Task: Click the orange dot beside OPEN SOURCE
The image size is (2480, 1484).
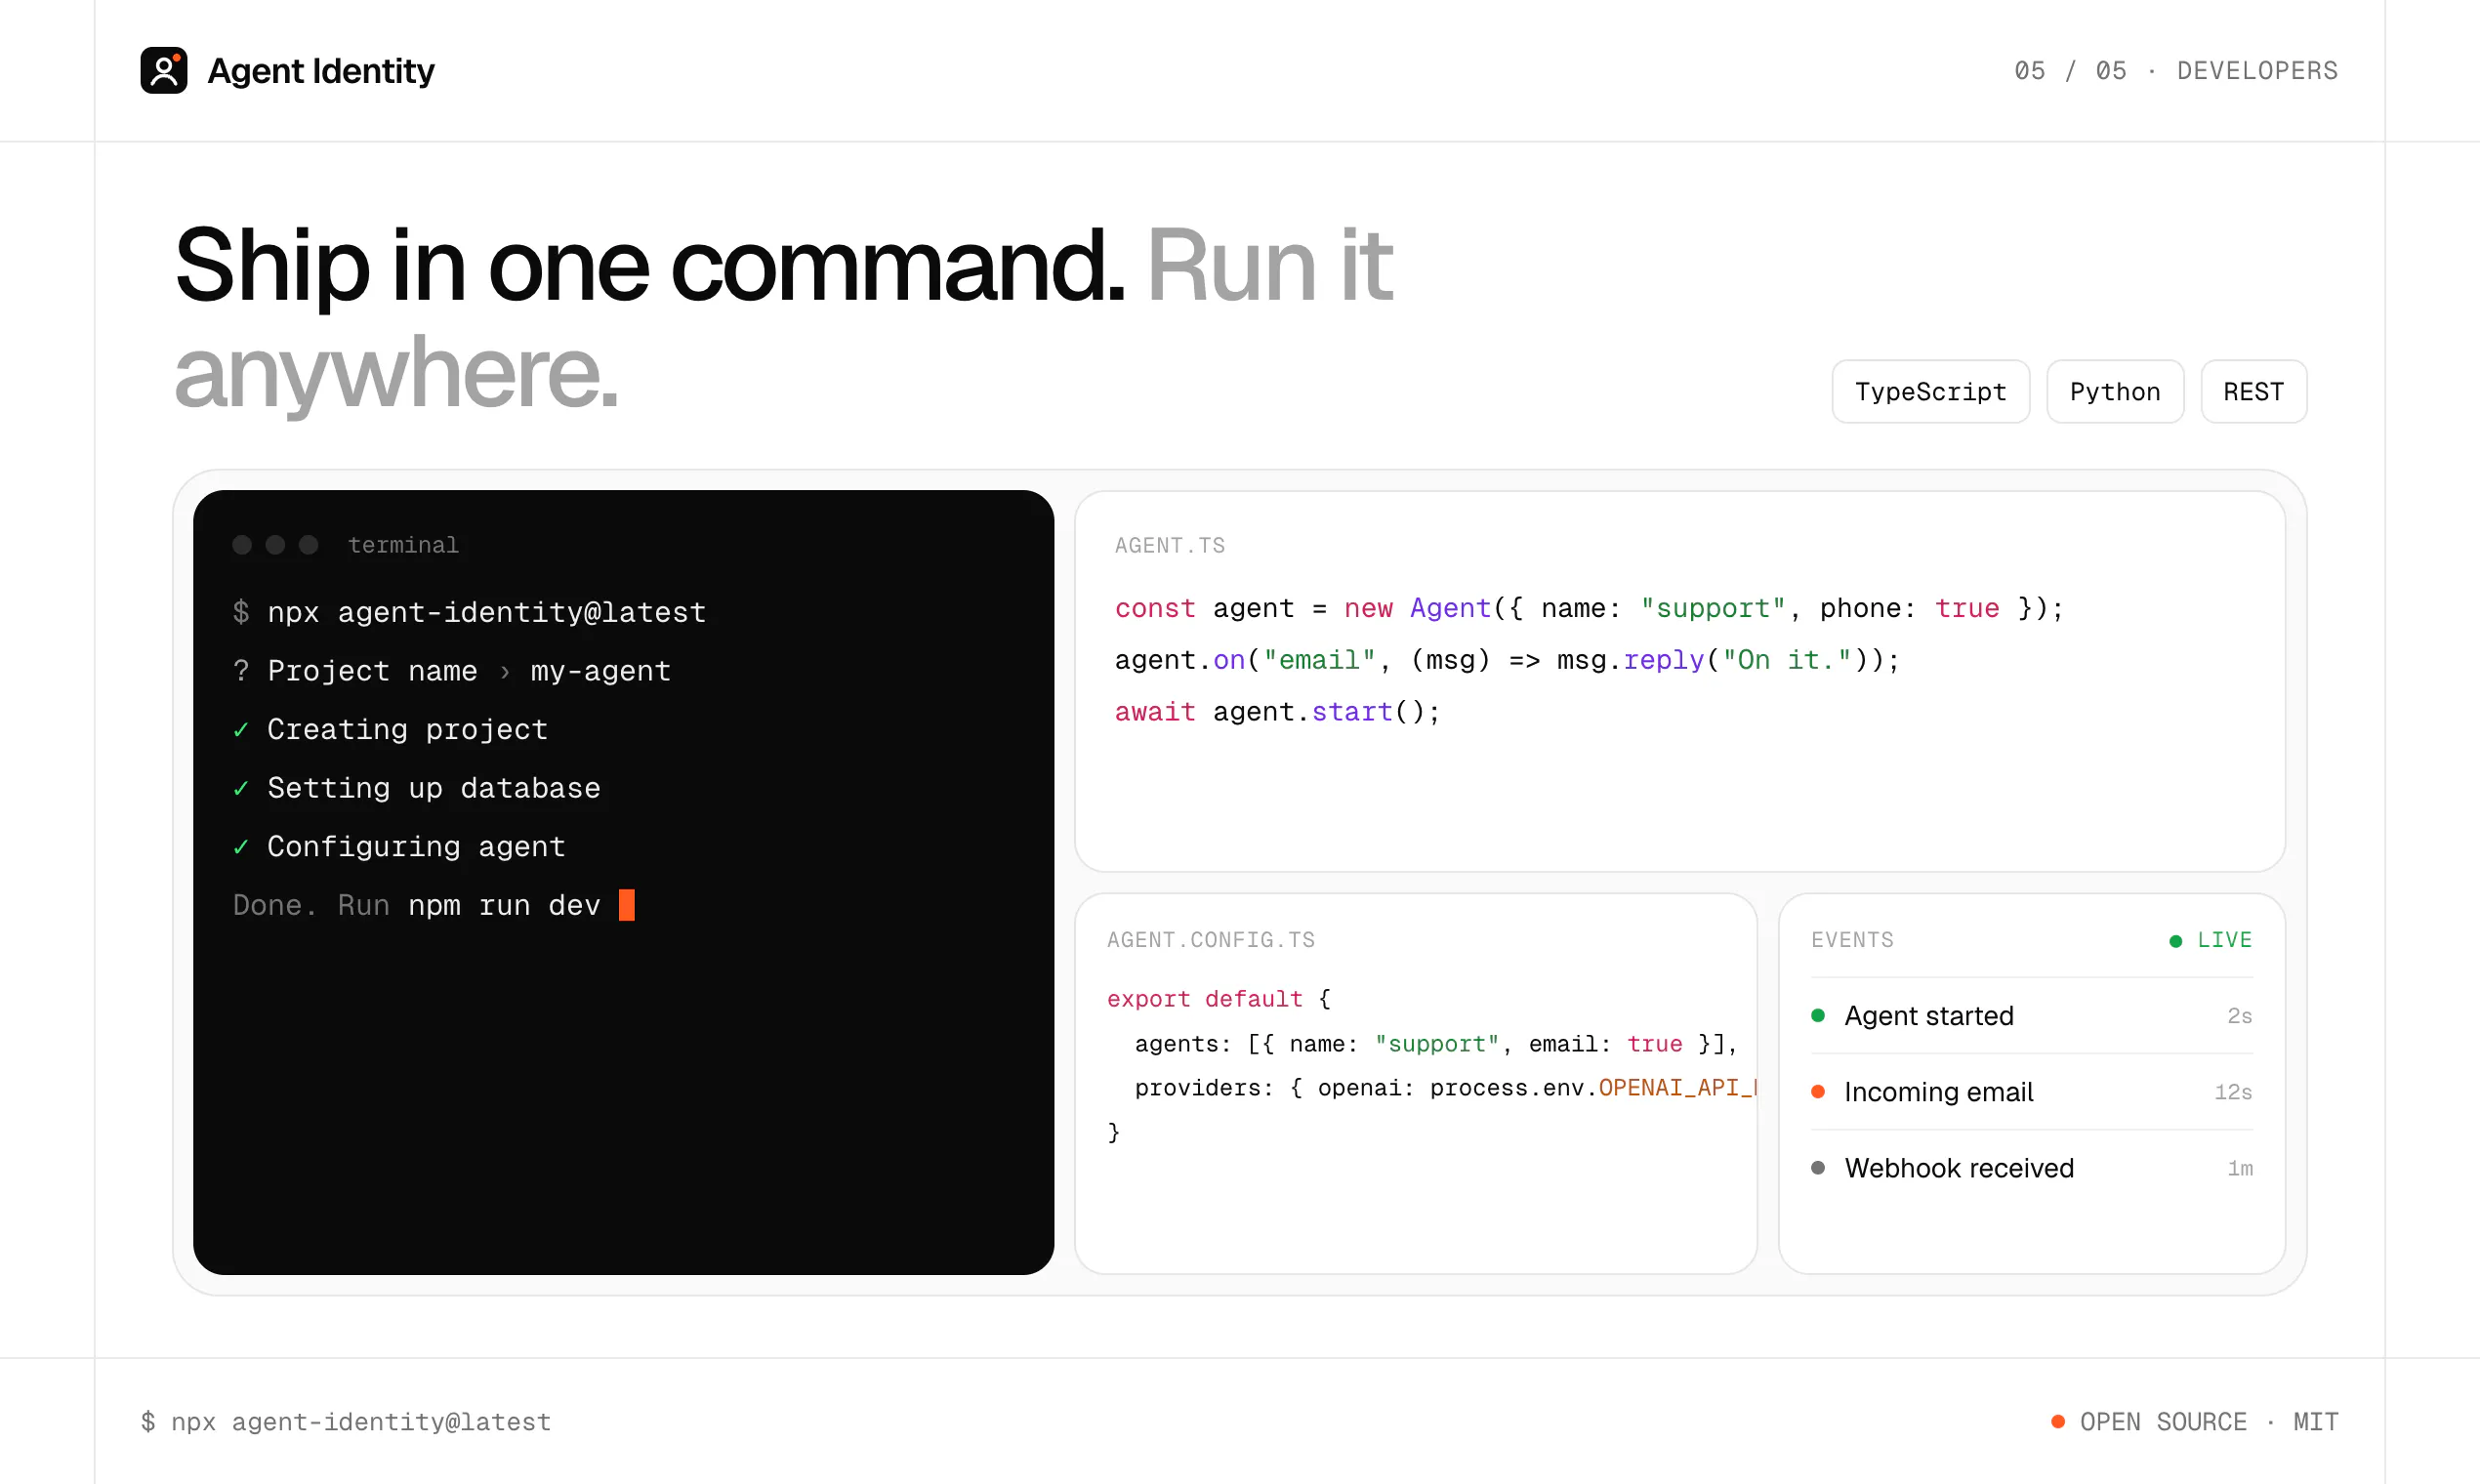Action: coord(2058,1422)
